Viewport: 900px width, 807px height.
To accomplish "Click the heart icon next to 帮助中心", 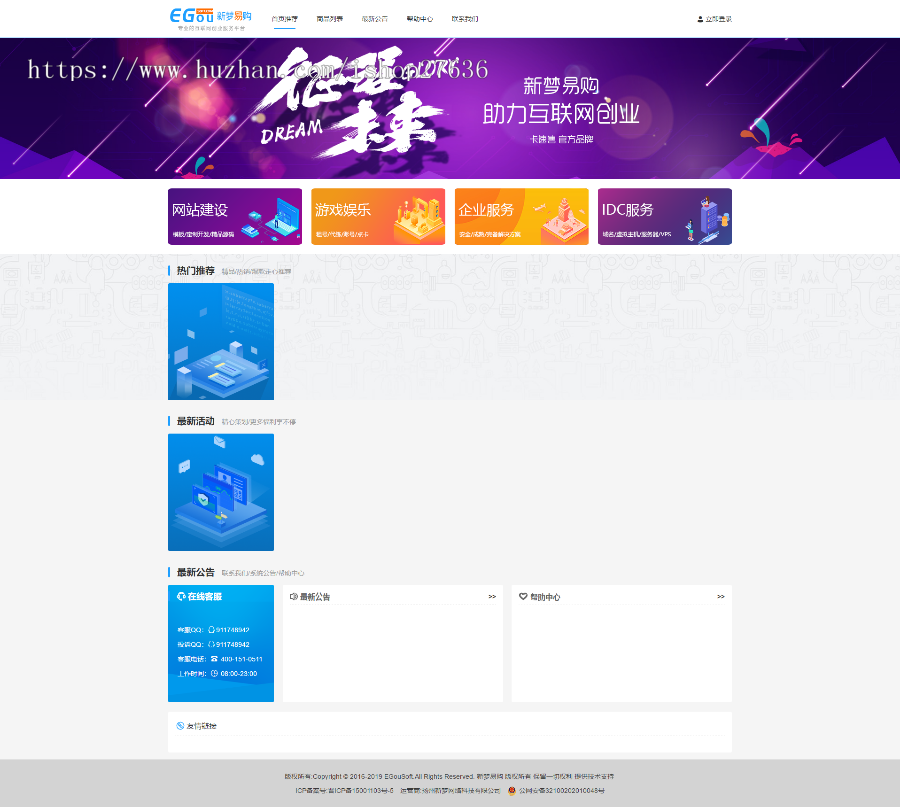I will (523, 597).
